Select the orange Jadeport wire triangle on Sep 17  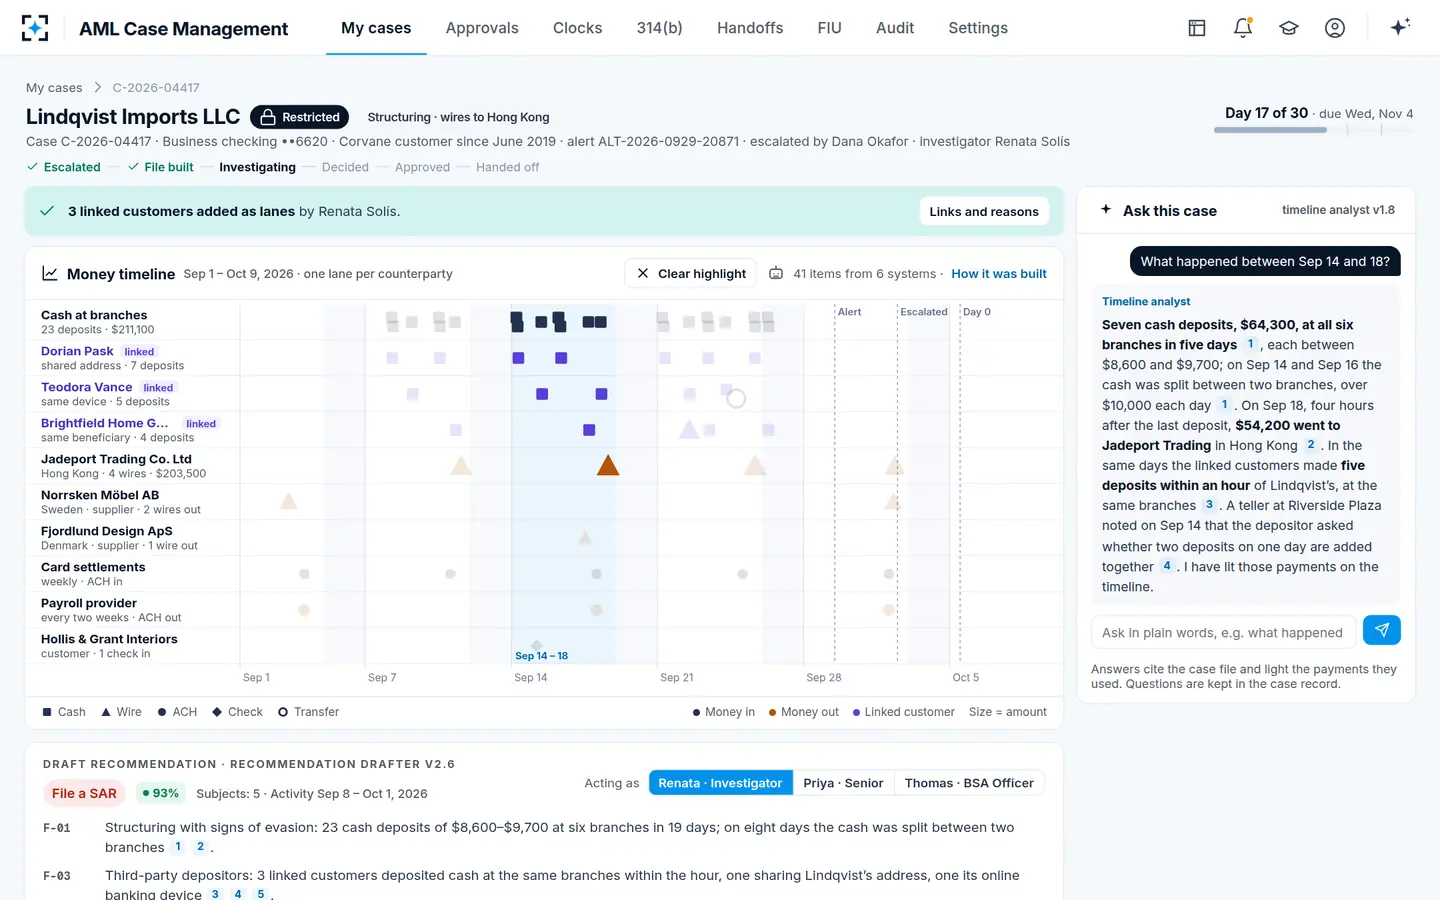tap(608, 465)
